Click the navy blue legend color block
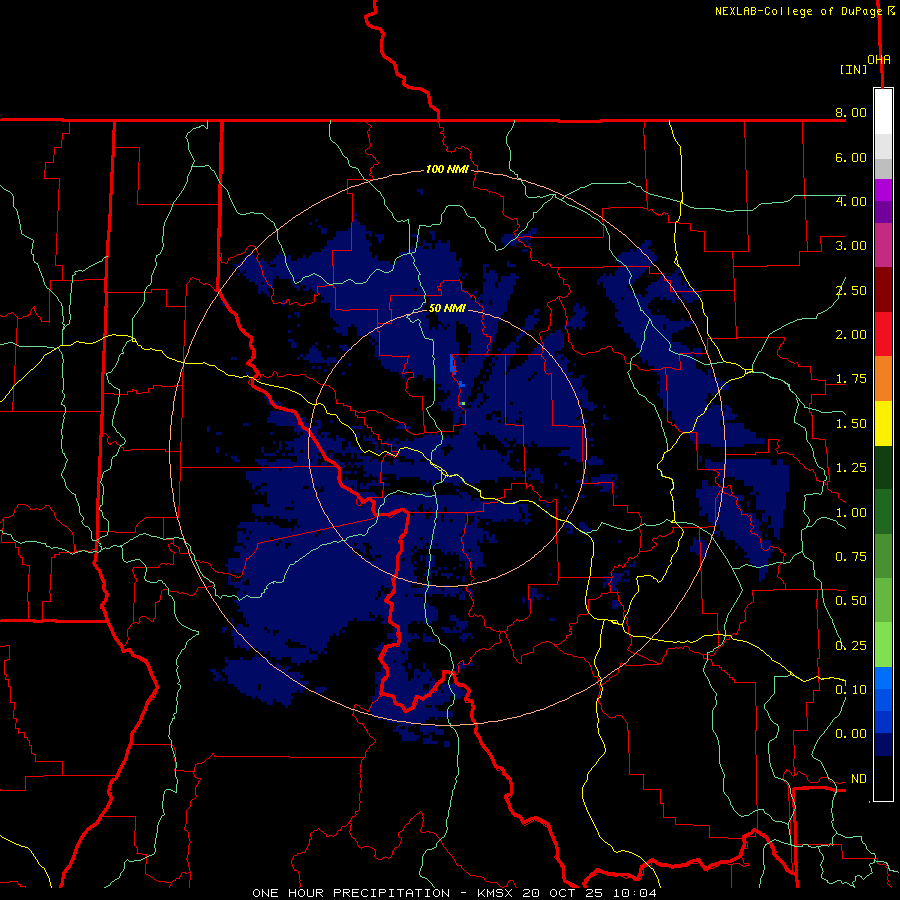This screenshot has height=900, width=900. tap(883, 744)
